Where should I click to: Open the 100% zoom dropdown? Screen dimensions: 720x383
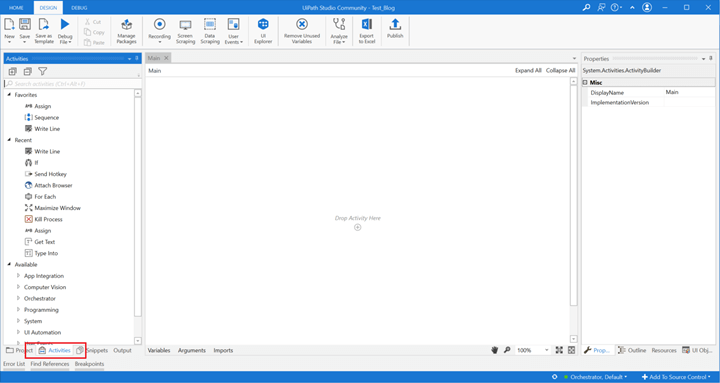coord(546,350)
